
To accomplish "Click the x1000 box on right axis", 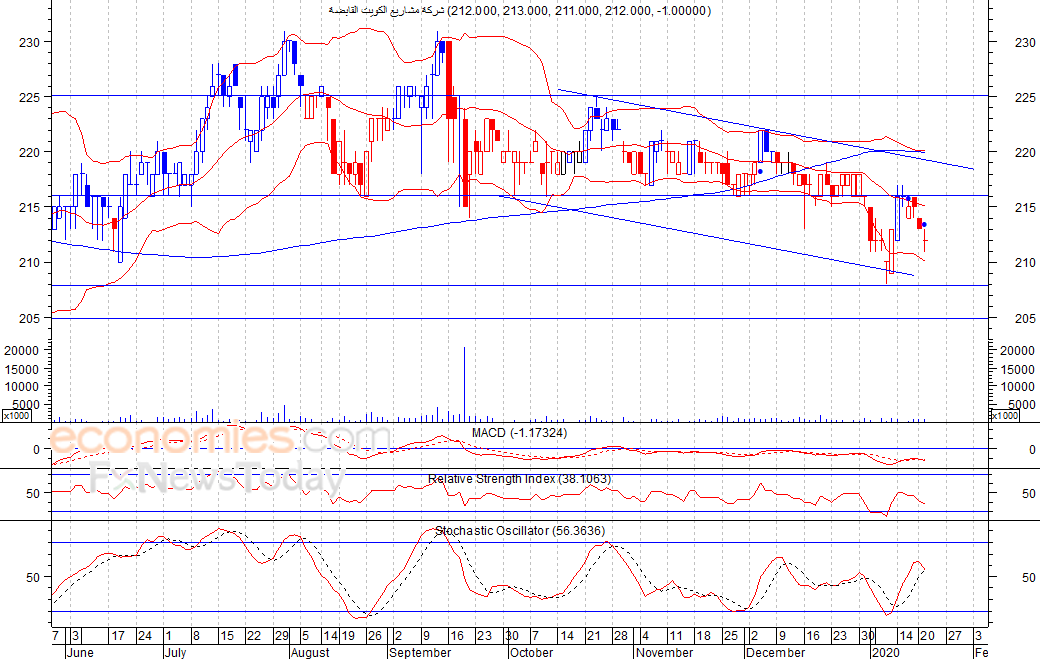I will click(1005, 415).
